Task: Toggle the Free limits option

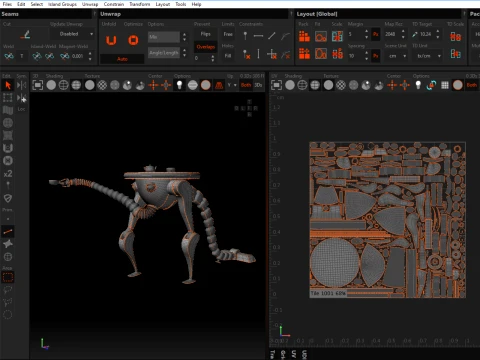Action: [x=228, y=34]
